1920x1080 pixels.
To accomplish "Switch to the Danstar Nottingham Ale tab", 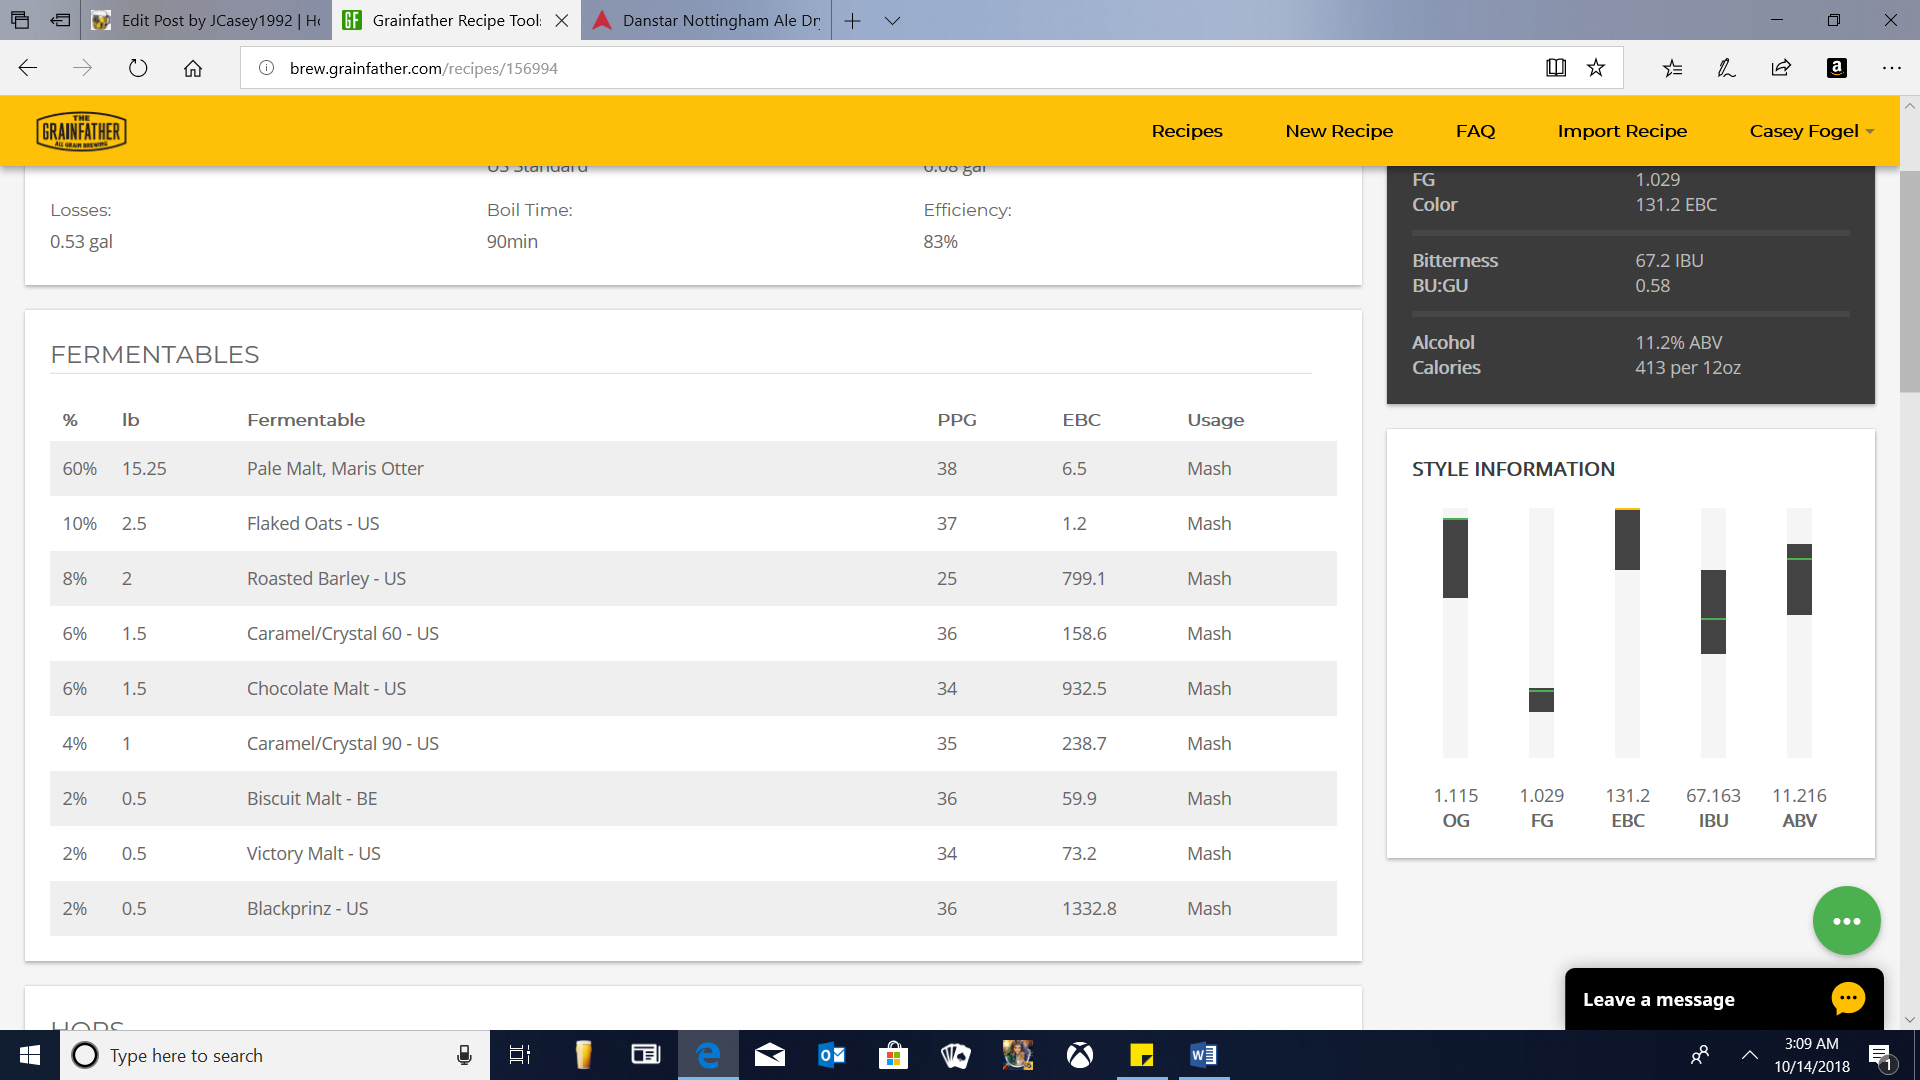I will click(x=707, y=20).
